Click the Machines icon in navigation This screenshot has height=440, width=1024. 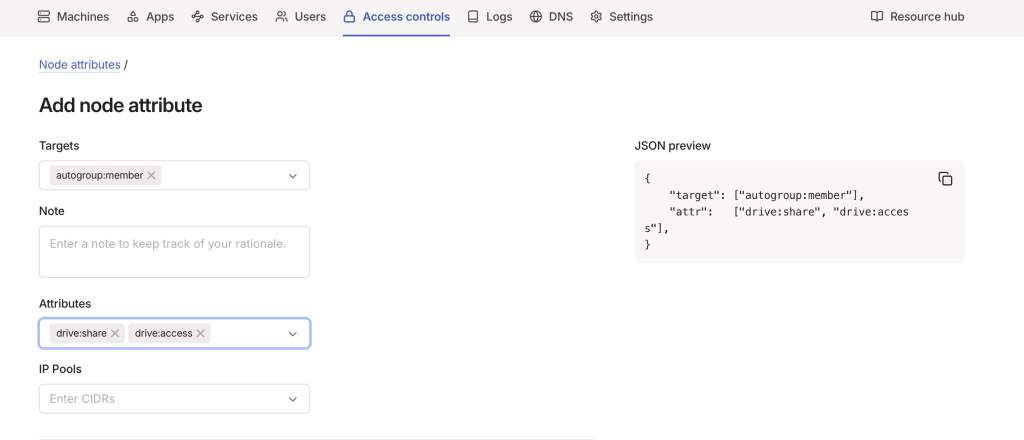click(44, 17)
